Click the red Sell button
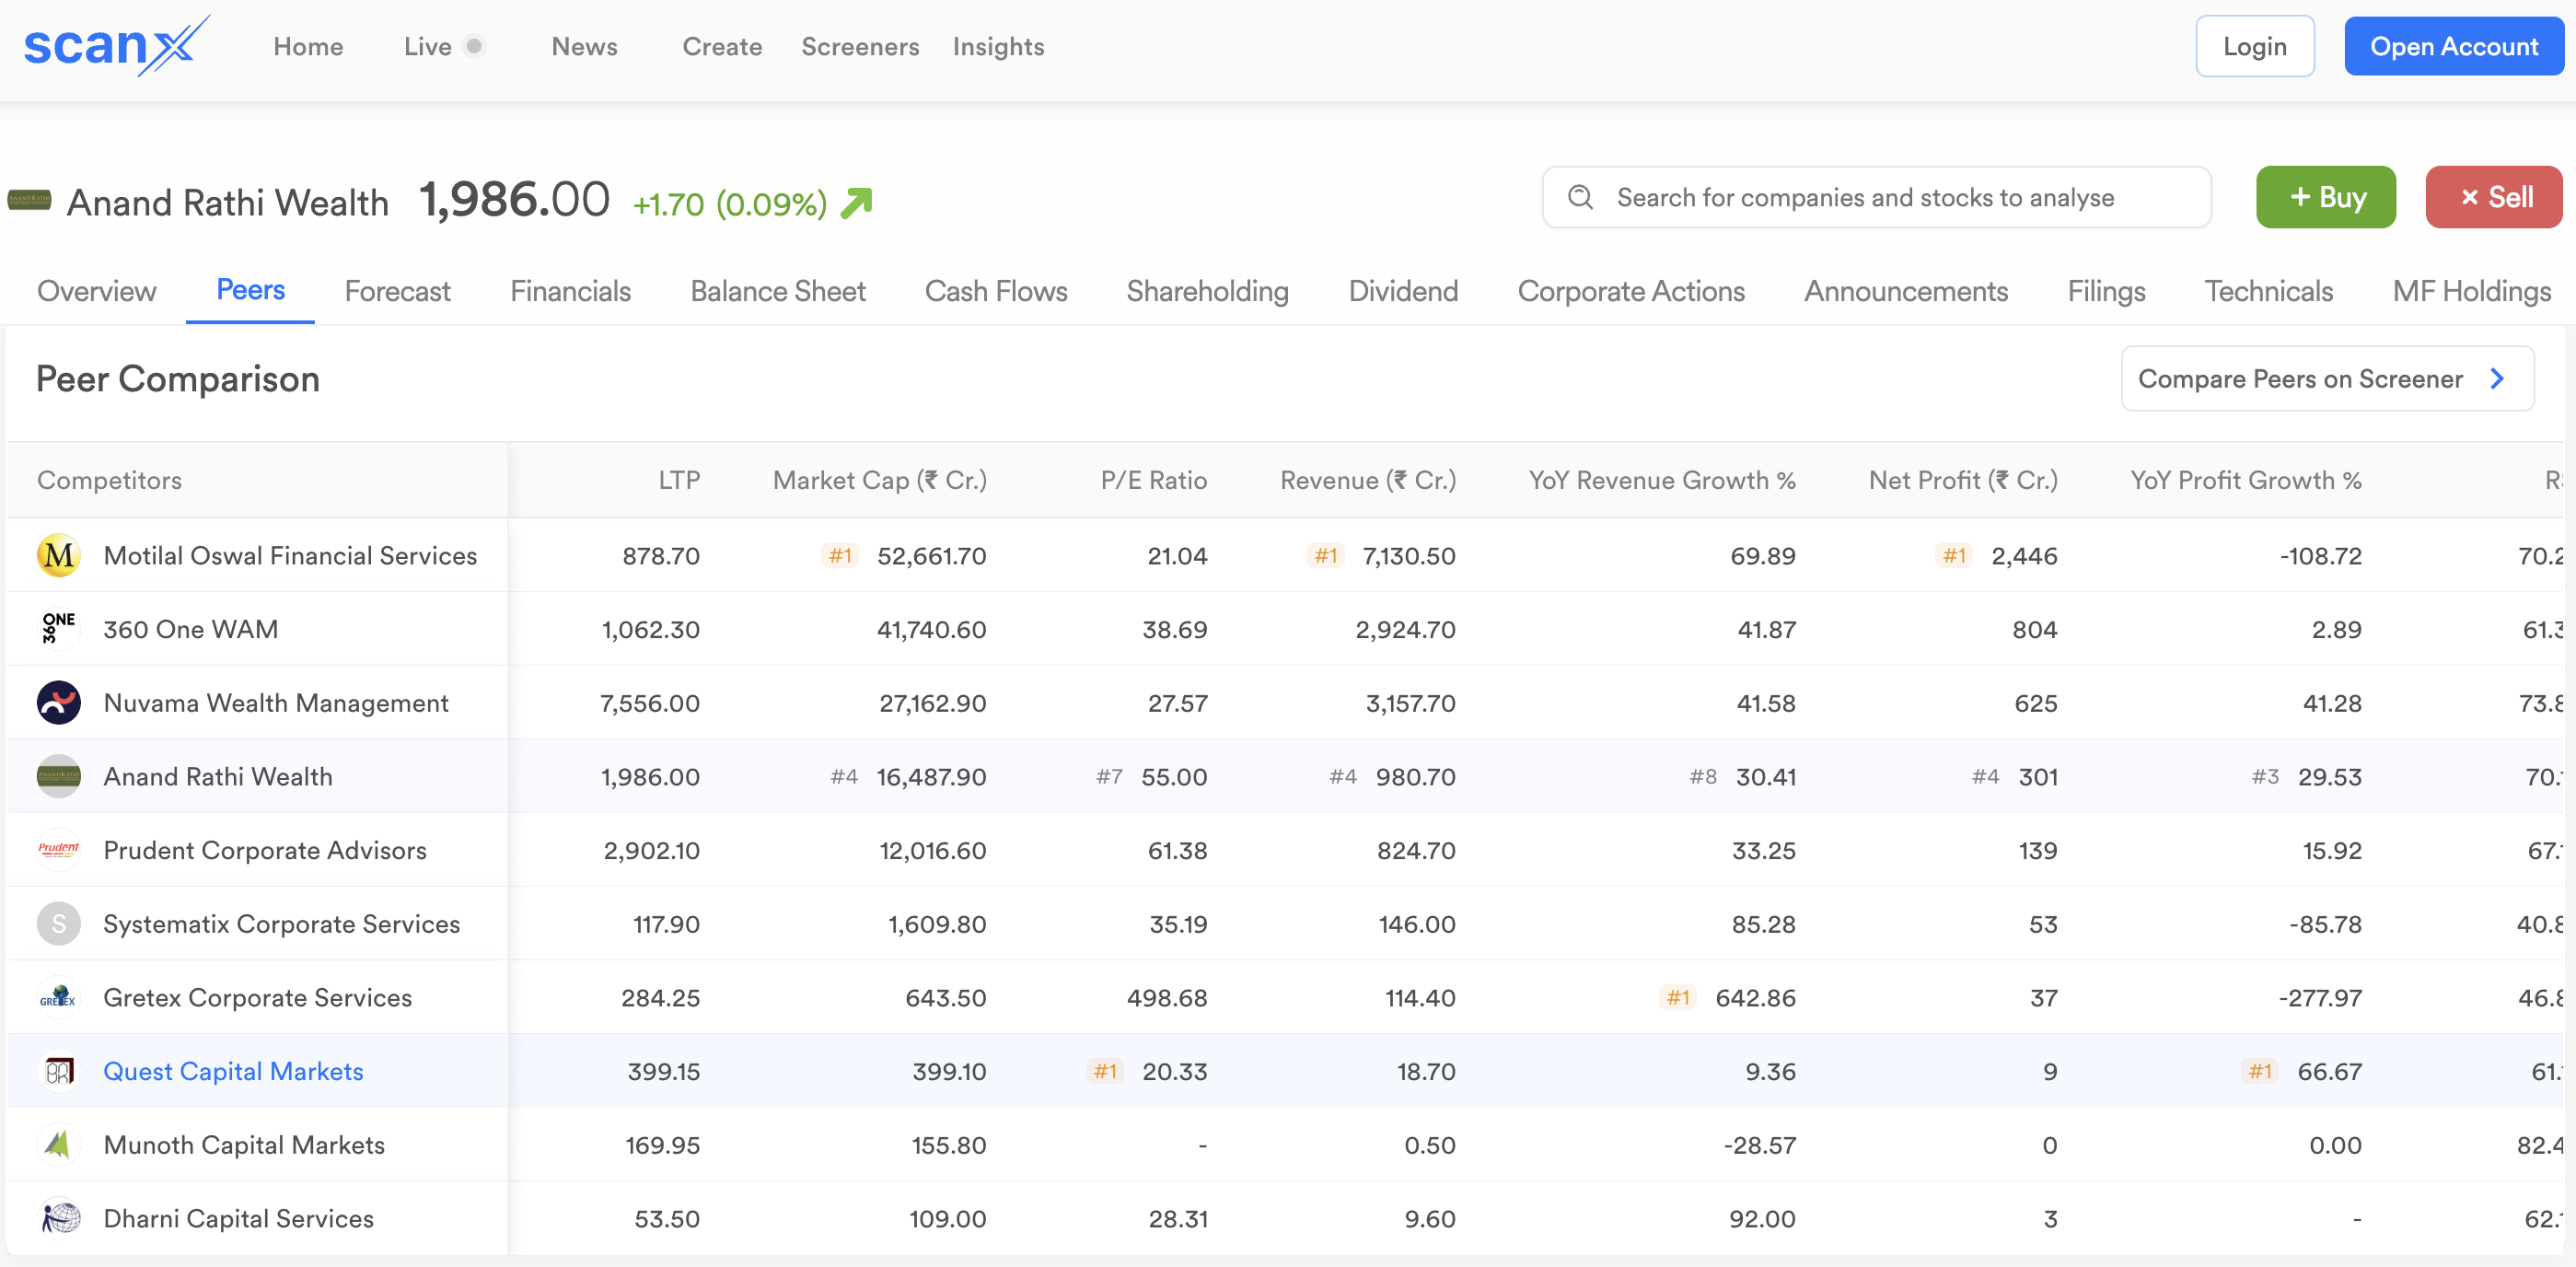 pos(2493,197)
